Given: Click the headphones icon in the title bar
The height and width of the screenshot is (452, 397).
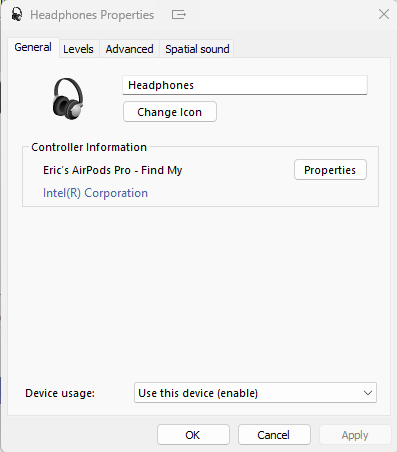Looking at the screenshot, I should (x=17, y=14).
